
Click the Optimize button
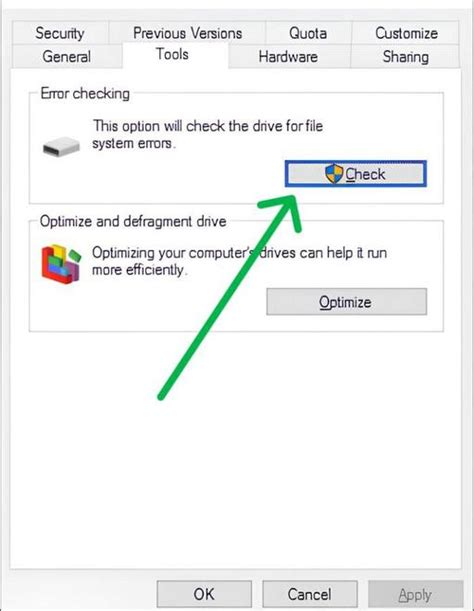click(x=347, y=302)
